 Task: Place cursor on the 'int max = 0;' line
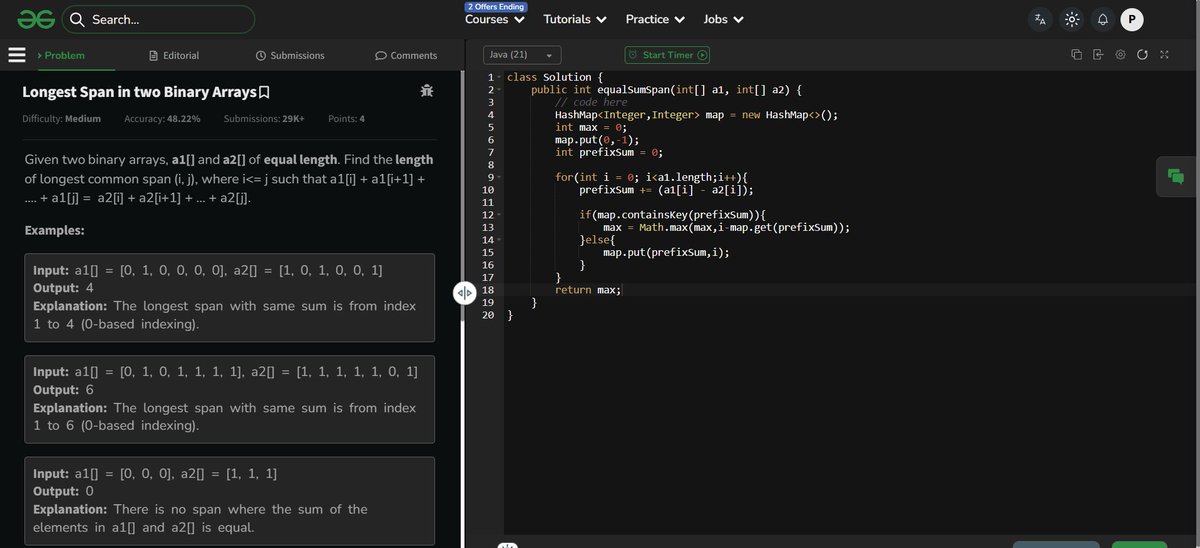592,128
